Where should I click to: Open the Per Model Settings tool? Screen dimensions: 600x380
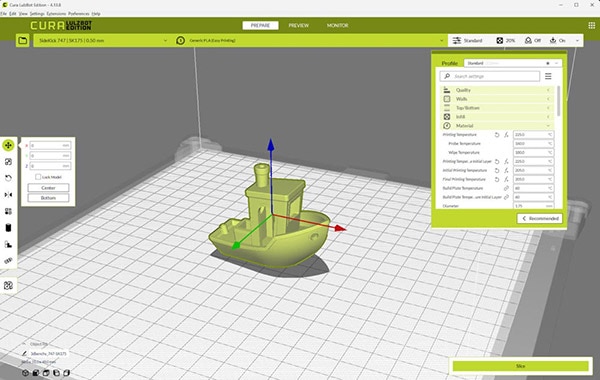click(8, 211)
